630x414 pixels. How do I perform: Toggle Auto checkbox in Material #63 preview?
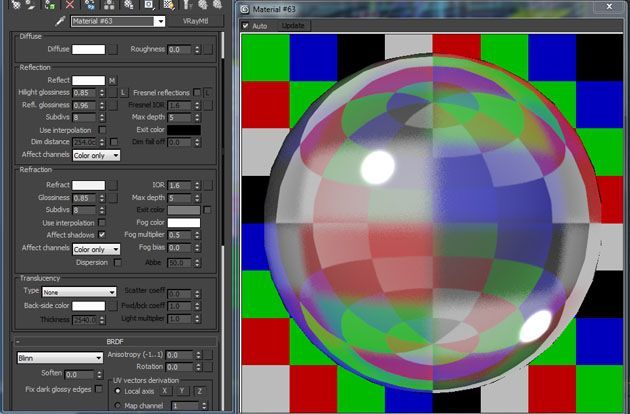(x=245, y=25)
